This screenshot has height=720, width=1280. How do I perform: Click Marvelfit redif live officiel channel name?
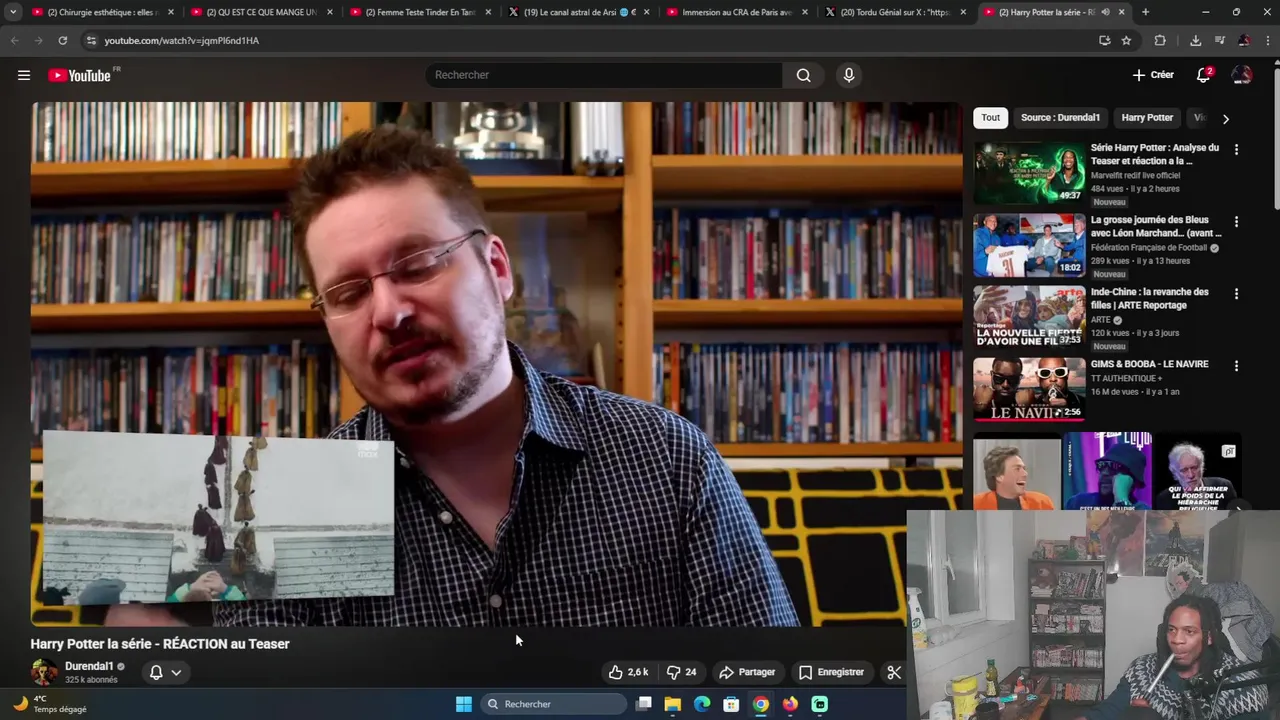(x=1135, y=175)
